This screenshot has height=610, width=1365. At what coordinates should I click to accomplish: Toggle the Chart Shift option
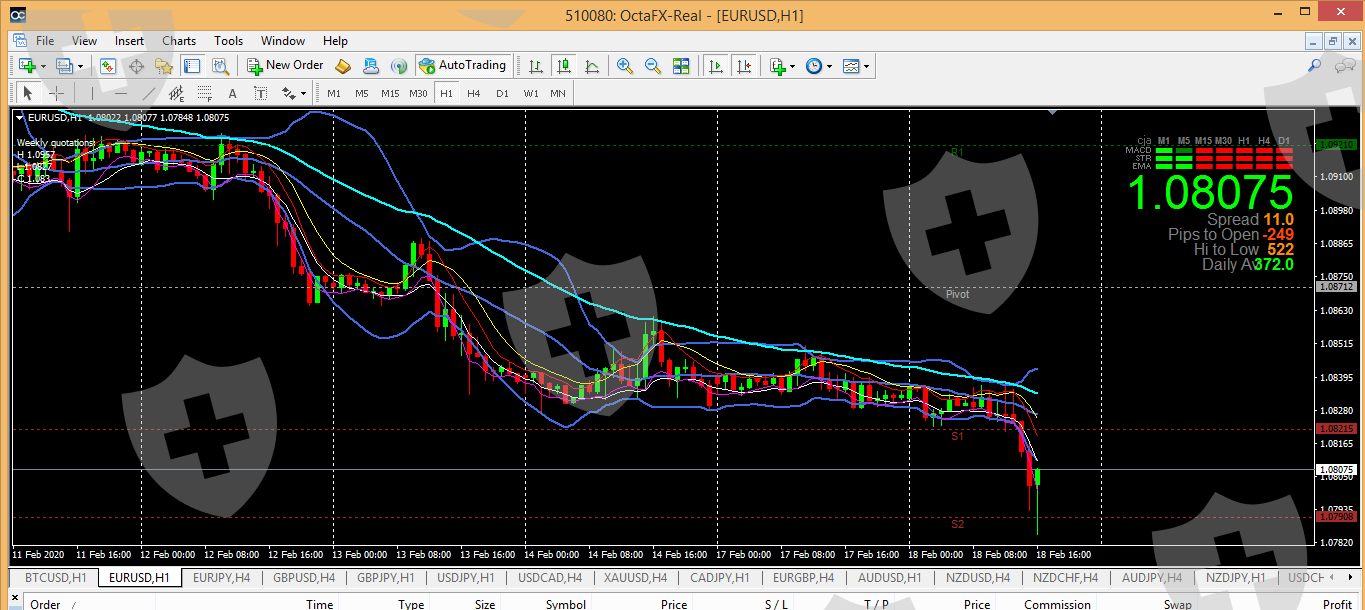(x=743, y=66)
